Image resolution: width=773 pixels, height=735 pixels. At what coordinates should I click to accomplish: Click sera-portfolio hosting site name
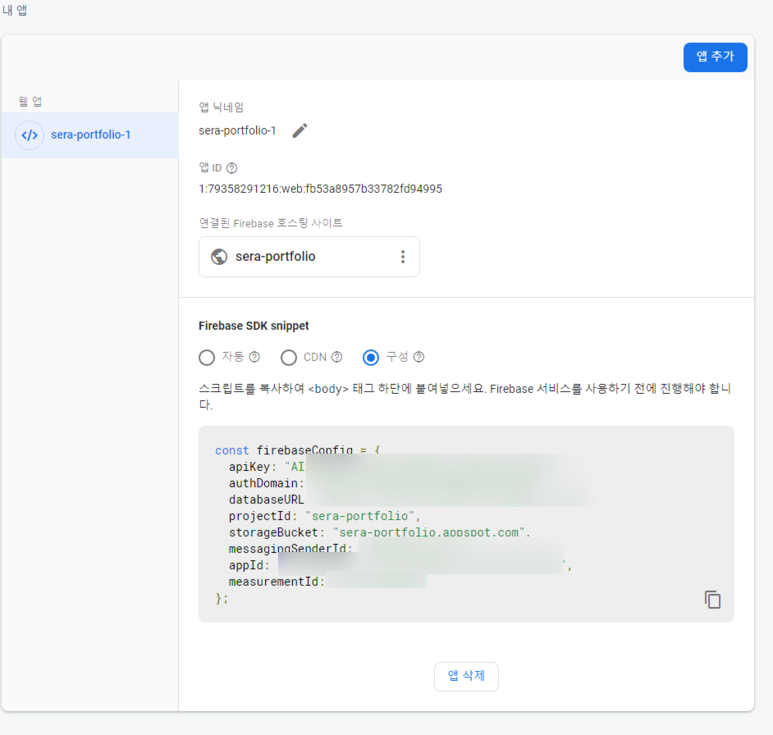tap(275, 256)
